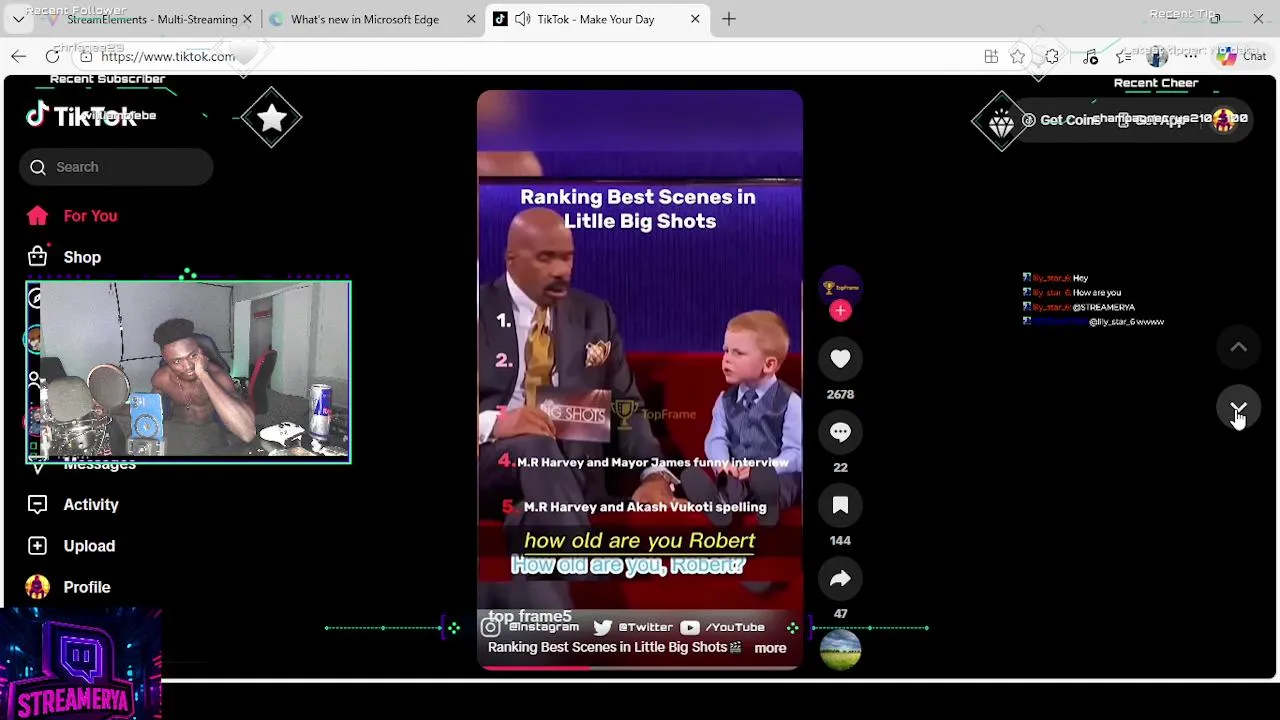The width and height of the screenshot is (1280, 720).
Task: Open the browser profile avatar
Action: point(1157,56)
